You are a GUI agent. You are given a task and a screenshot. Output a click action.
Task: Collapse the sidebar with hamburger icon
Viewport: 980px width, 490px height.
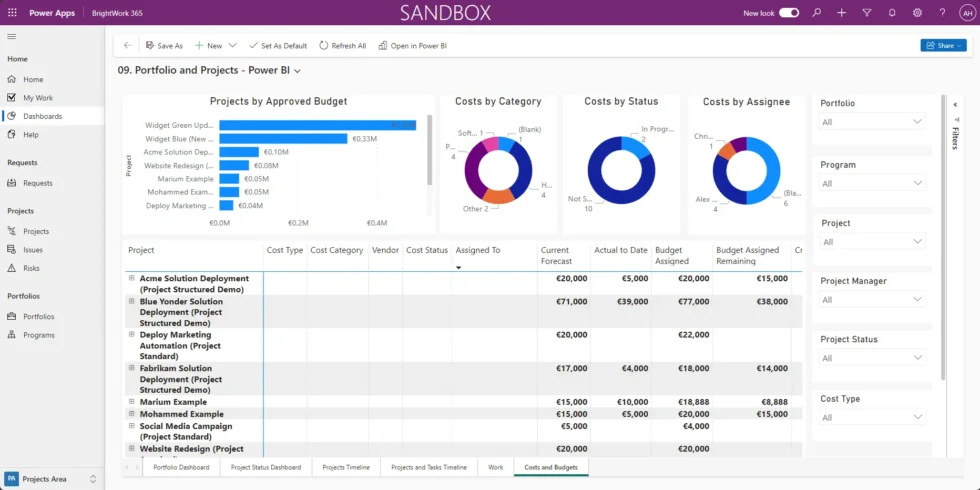[12, 37]
